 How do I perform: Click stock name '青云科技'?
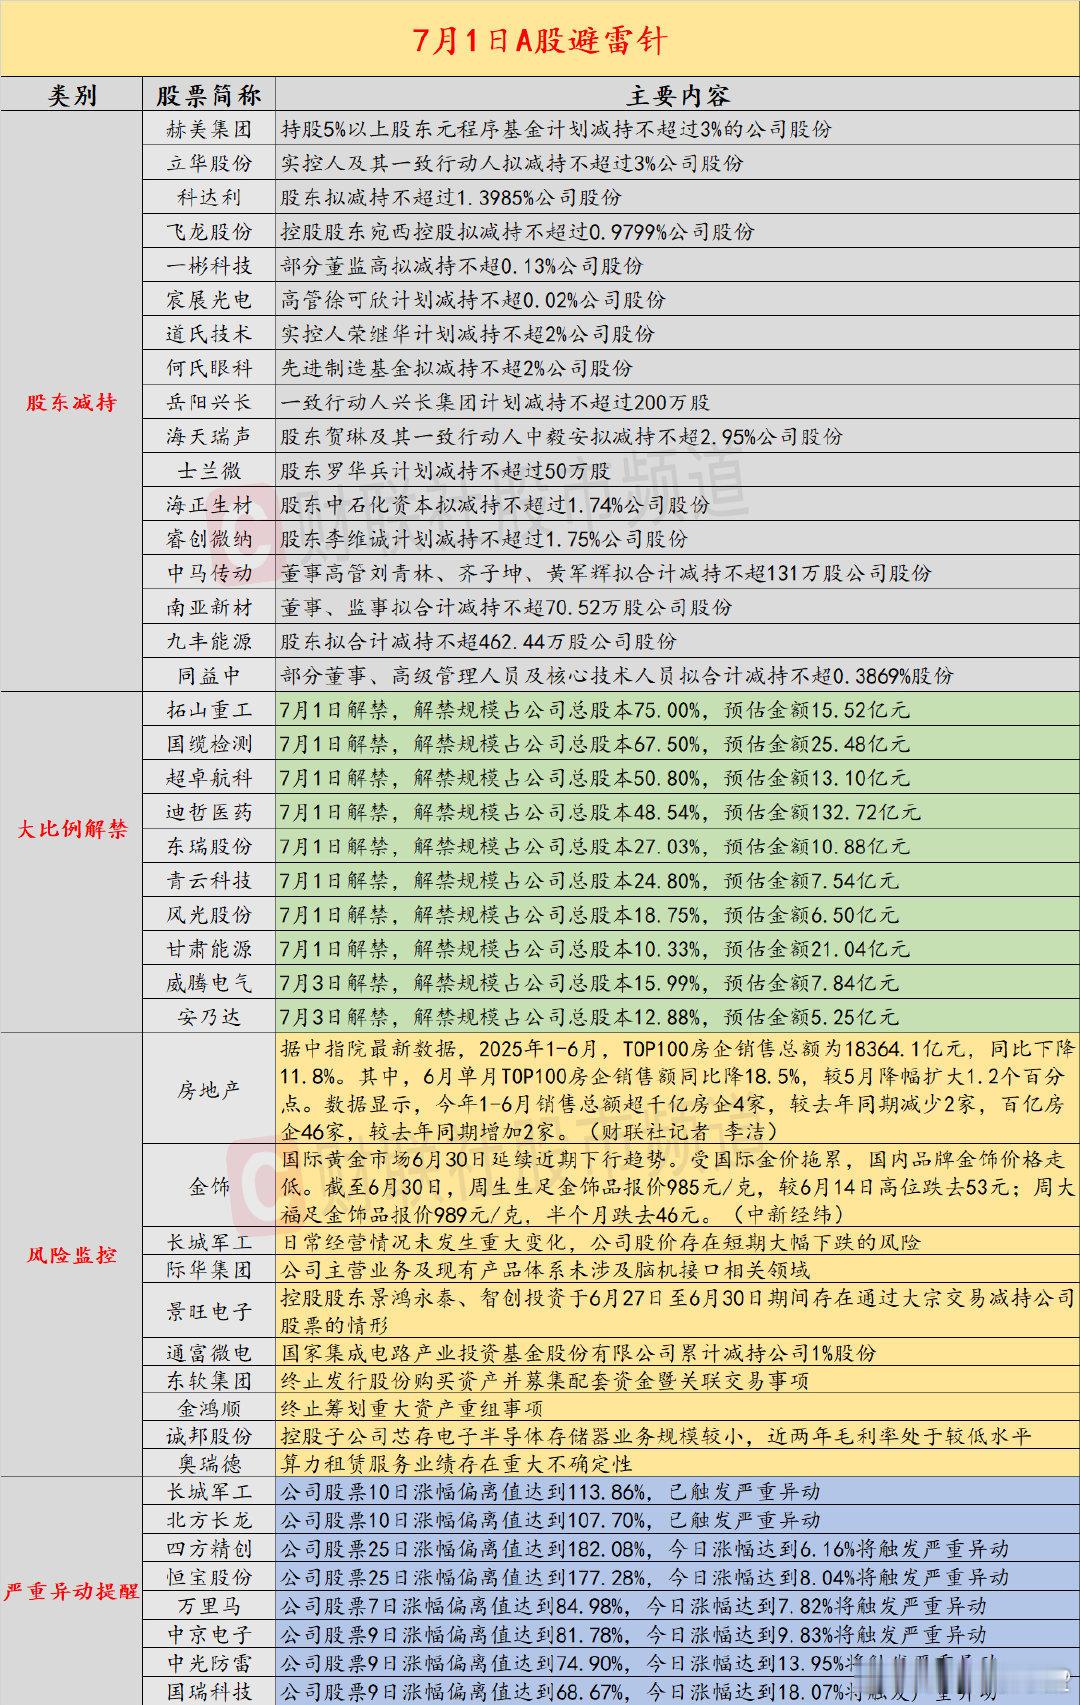click(x=209, y=880)
